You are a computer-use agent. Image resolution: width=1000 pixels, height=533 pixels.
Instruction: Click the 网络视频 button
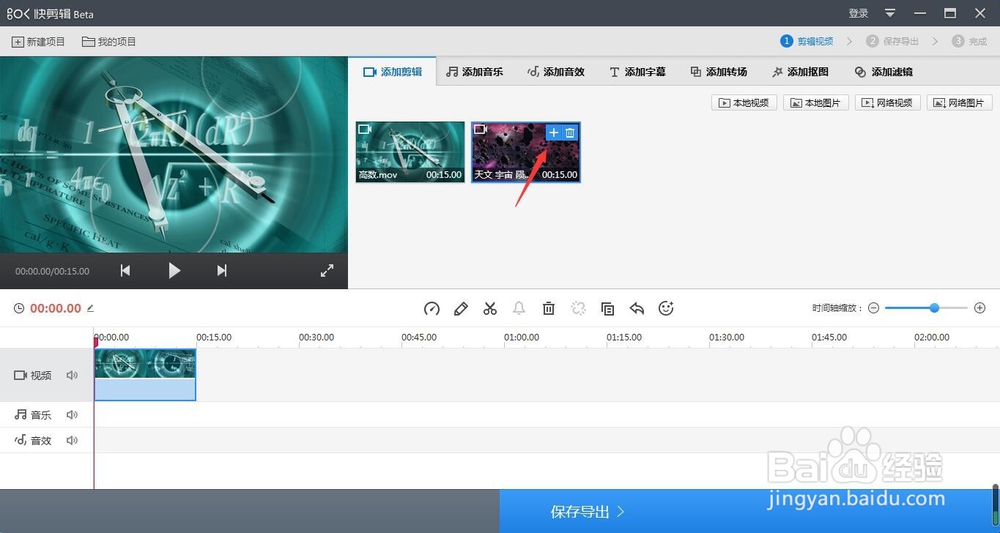point(888,103)
